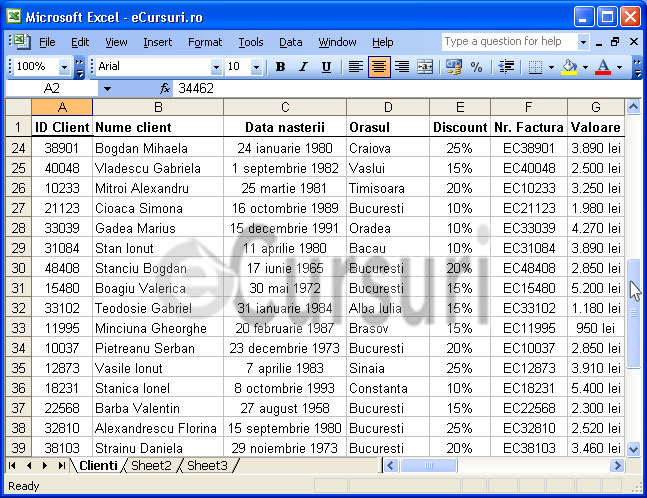Restore workbook window in menu bar
This screenshot has height=498, width=647.
615,42
